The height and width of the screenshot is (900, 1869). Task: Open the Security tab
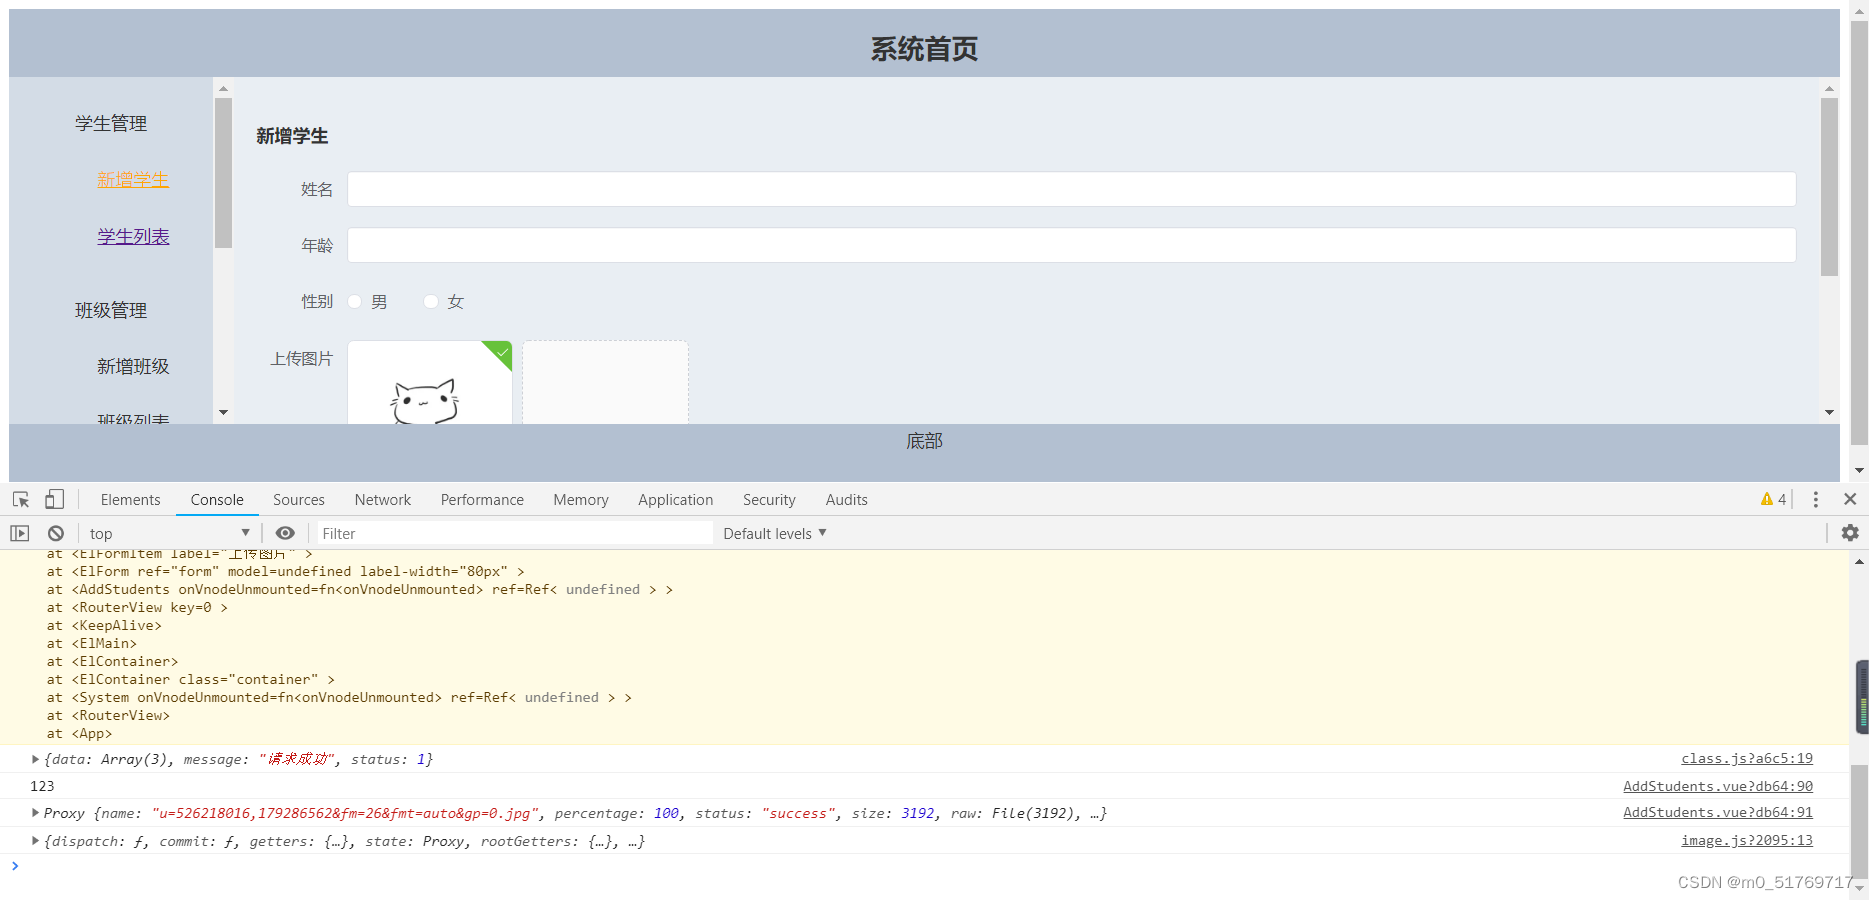click(769, 499)
